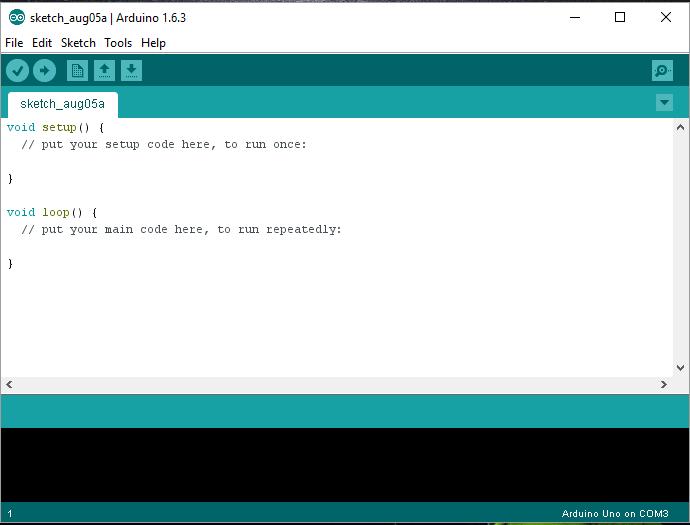The image size is (690, 525).
Task: Minimize the Arduino window
Action: (x=575, y=18)
